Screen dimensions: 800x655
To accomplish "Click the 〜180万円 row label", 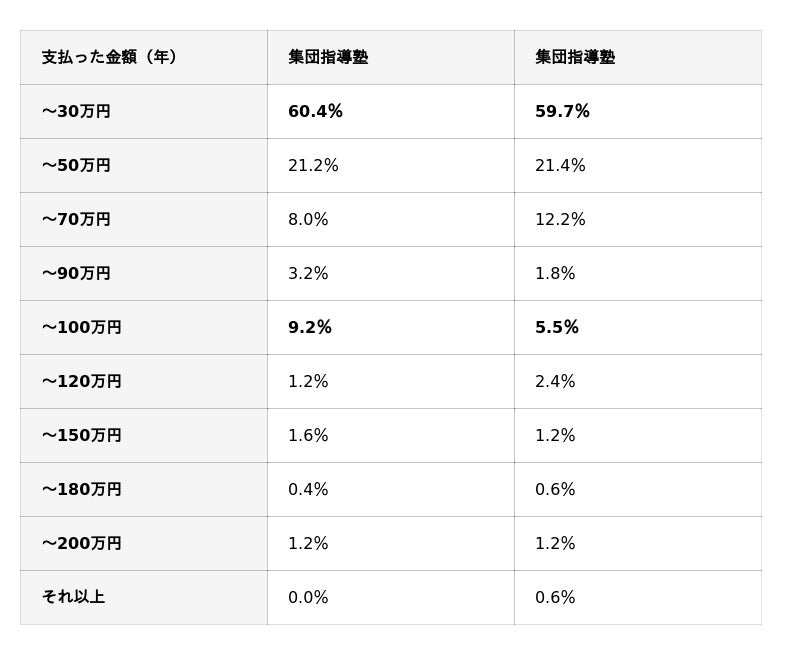I will [x=81, y=489].
